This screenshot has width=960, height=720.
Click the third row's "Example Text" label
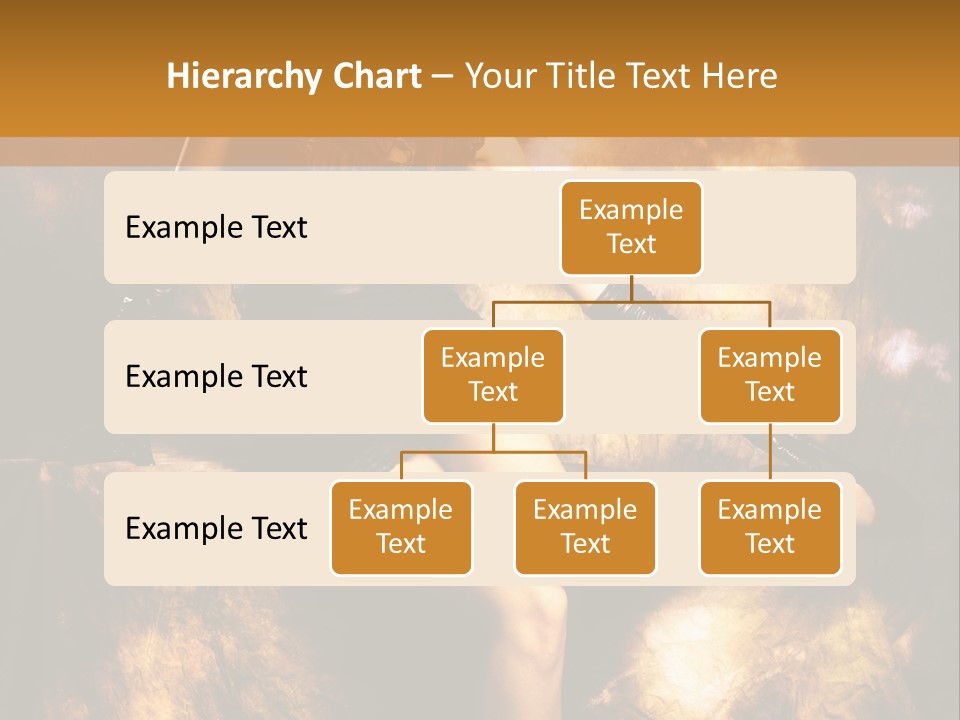tap(216, 528)
